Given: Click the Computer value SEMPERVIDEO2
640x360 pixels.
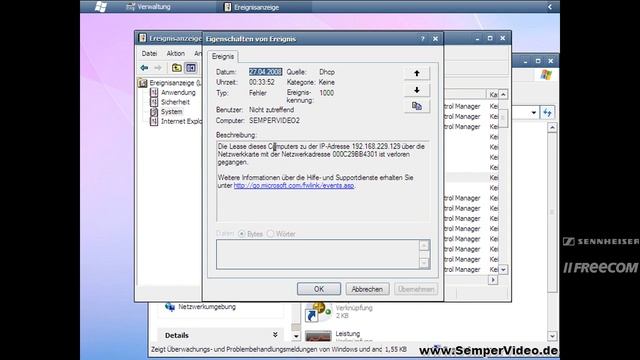Looking at the screenshot, I should point(274,121).
